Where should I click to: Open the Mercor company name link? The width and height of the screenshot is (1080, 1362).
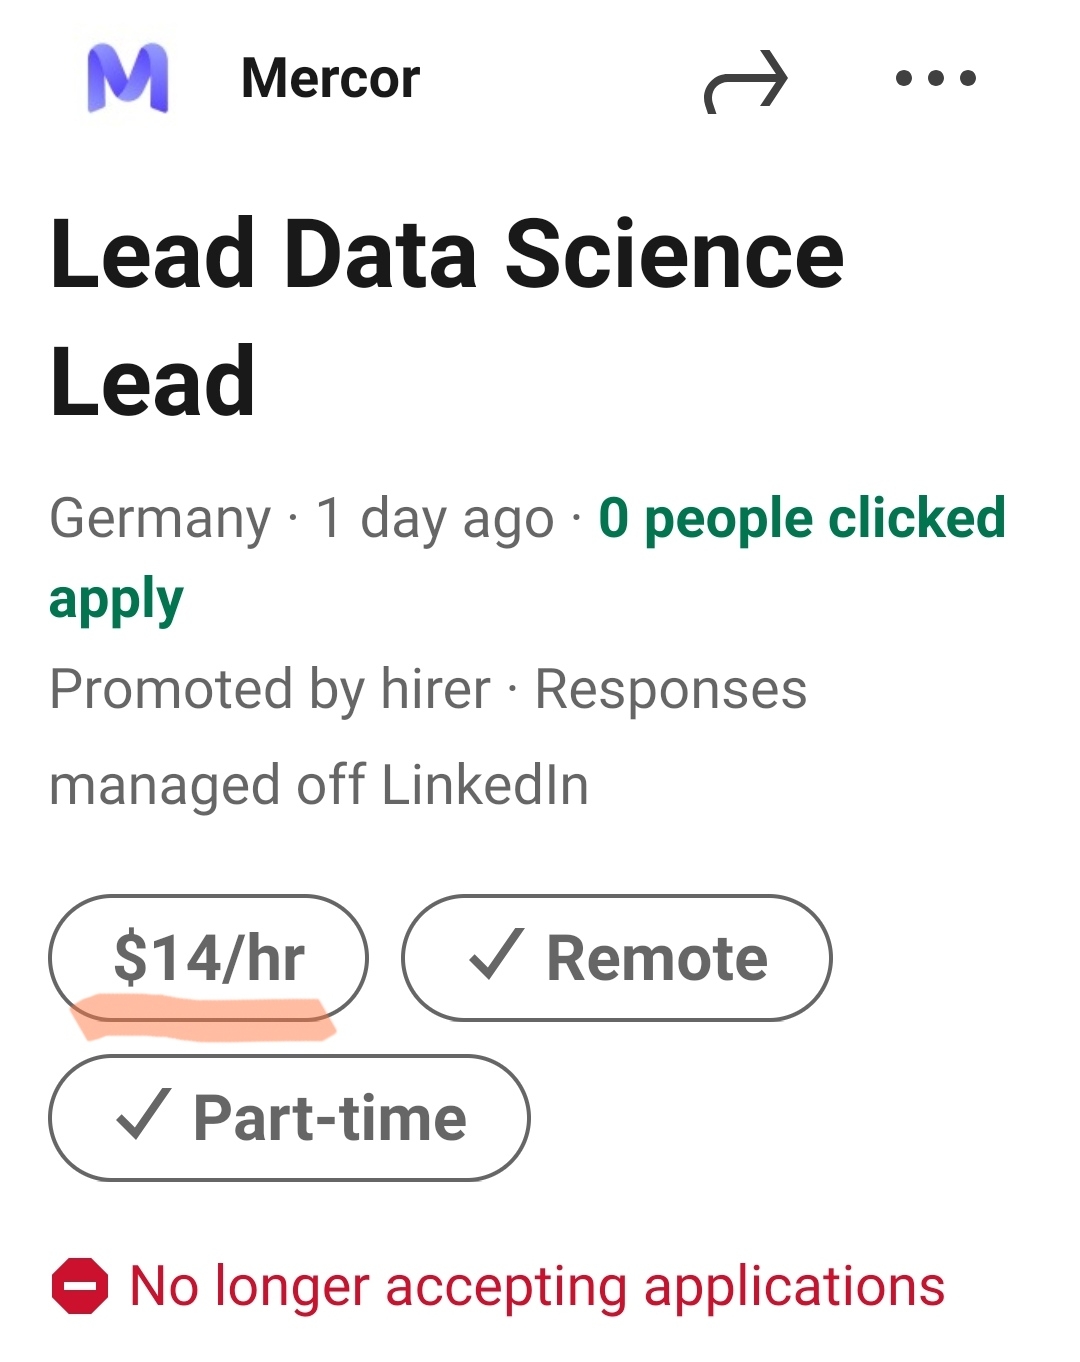tap(330, 78)
